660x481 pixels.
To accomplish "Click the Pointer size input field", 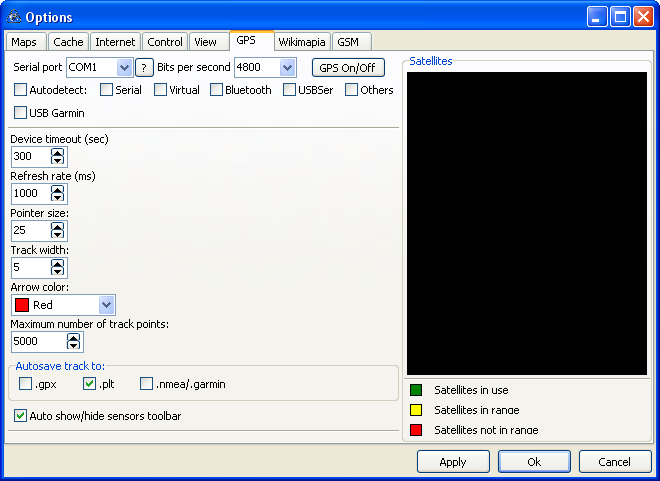I will click(x=30, y=230).
